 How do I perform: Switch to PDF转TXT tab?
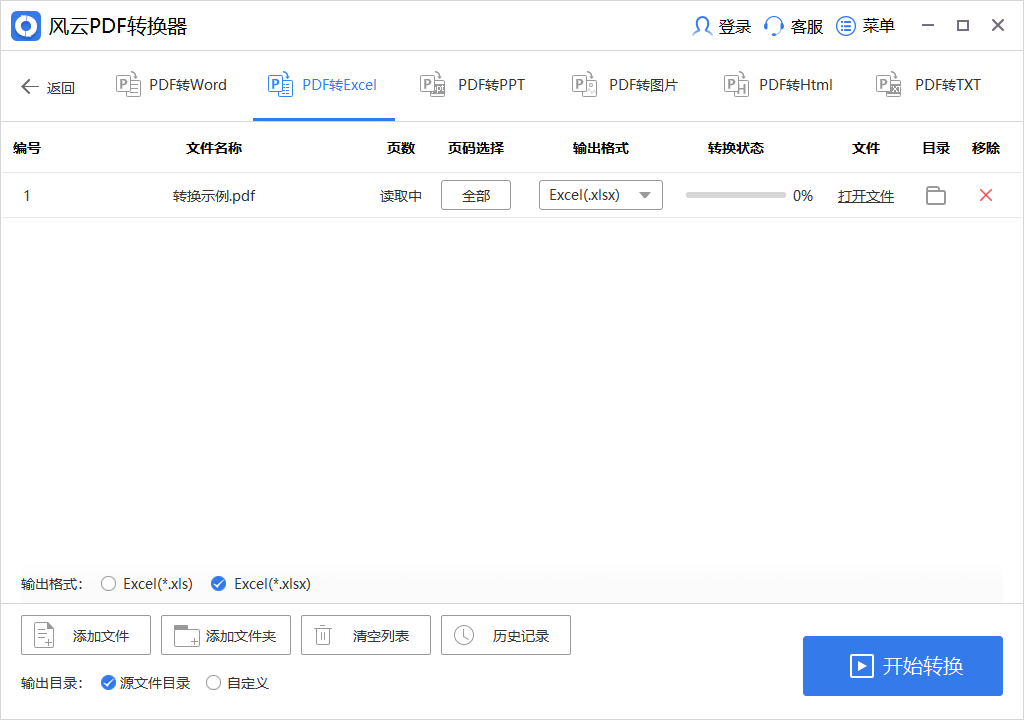(x=929, y=85)
